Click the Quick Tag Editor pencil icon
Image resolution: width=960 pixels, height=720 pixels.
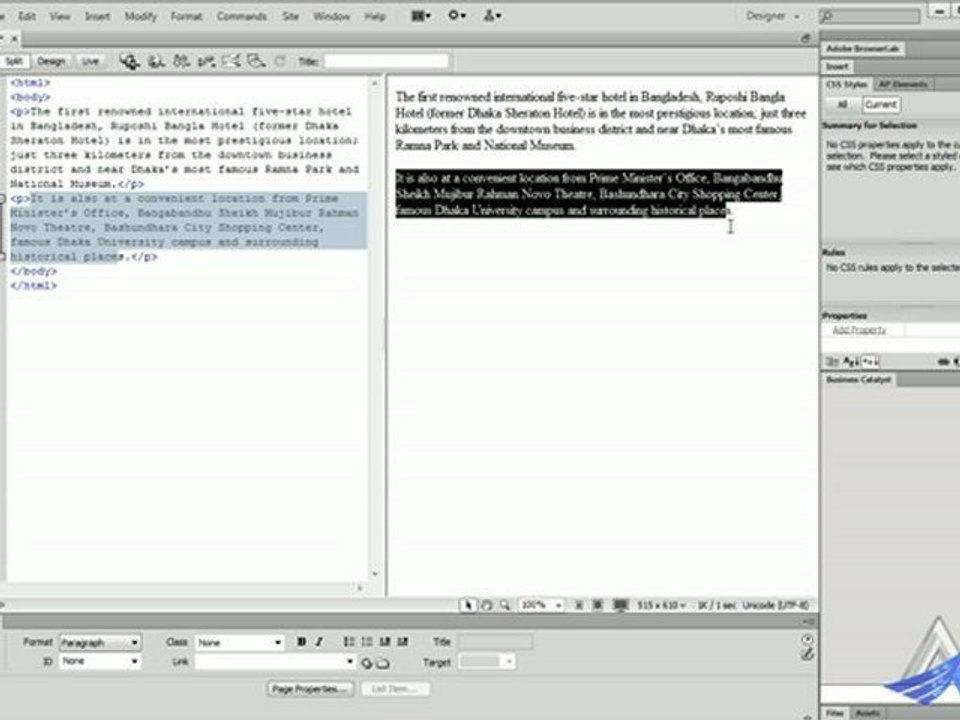pyautogui.click(x=808, y=654)
